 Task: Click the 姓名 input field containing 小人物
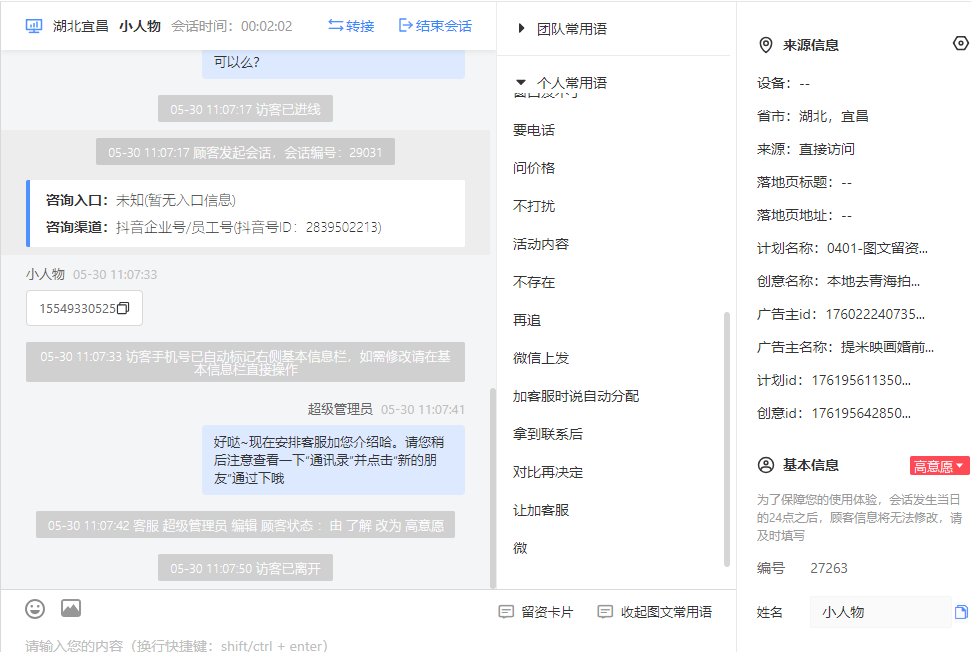coord(880,612)
